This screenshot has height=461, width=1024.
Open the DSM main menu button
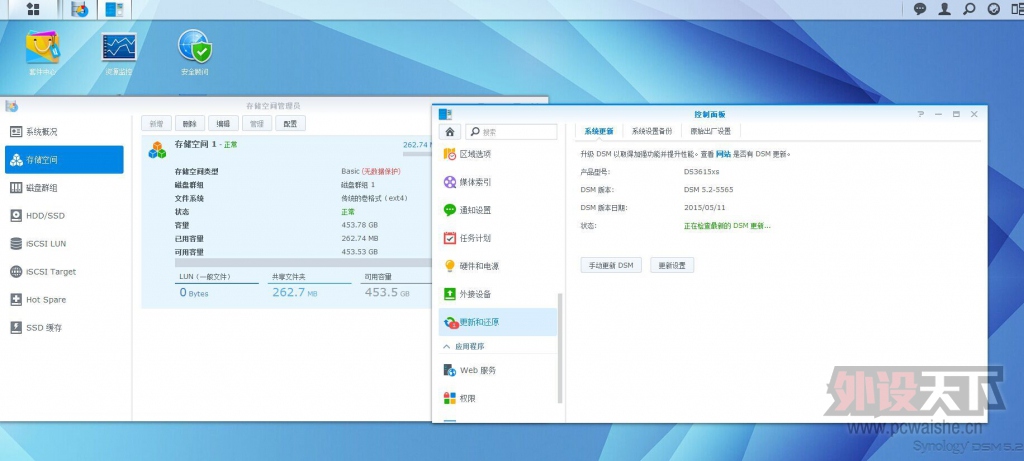(33, 9)
